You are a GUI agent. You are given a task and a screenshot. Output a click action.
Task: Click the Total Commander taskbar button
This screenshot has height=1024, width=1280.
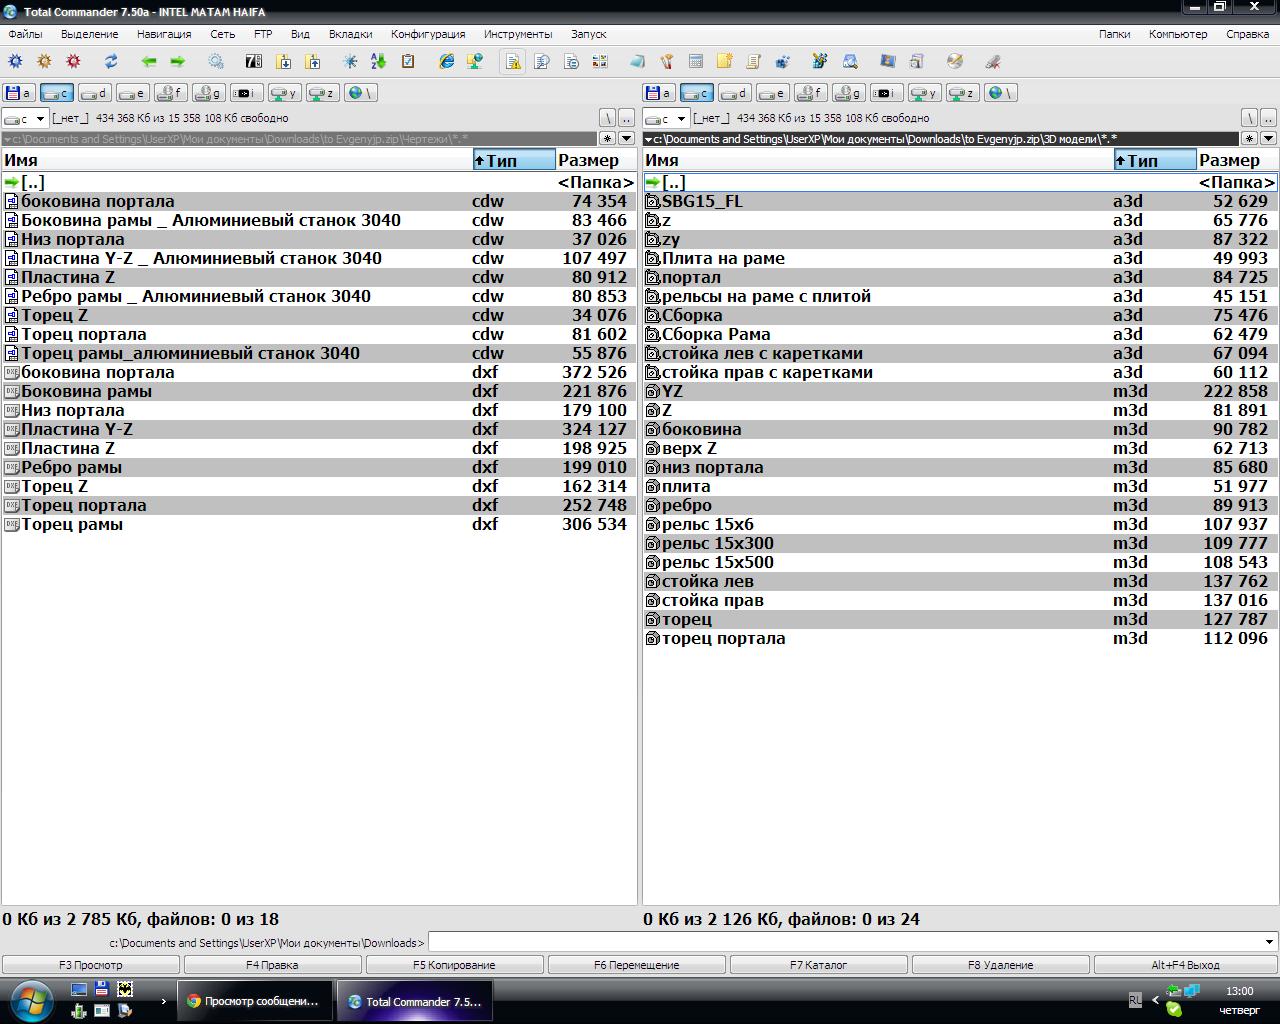pyautogui.click(x=415, y=1001)
